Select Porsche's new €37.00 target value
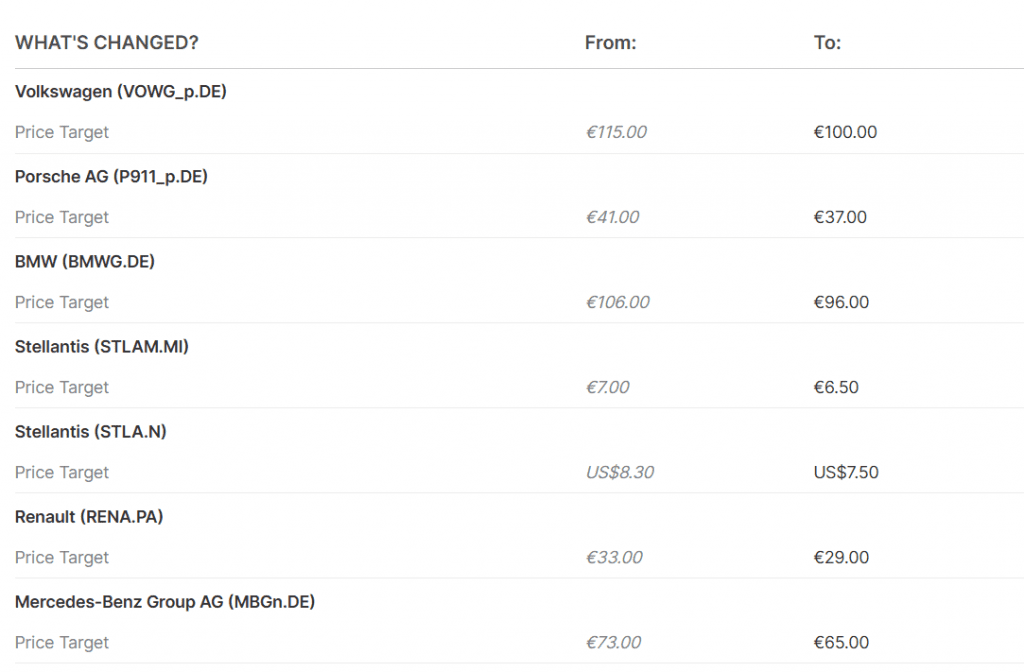This screenshot has height=672, width=1024. pos(840,217)
